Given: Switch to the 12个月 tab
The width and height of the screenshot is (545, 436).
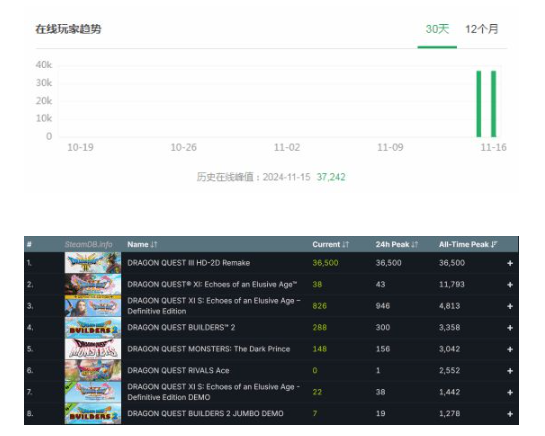Looking at the screenshot, I should [482, 29].
